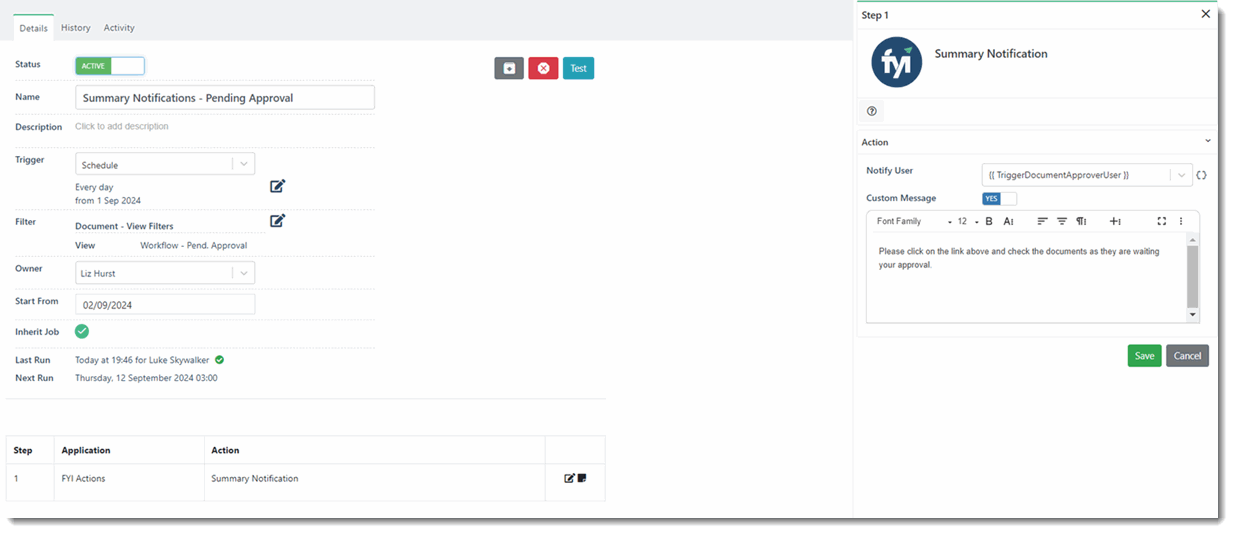This screenshot has height=533, width=1233.
Task: Click the red delete button
Action: pyautogui.click(x=543, y=68)
